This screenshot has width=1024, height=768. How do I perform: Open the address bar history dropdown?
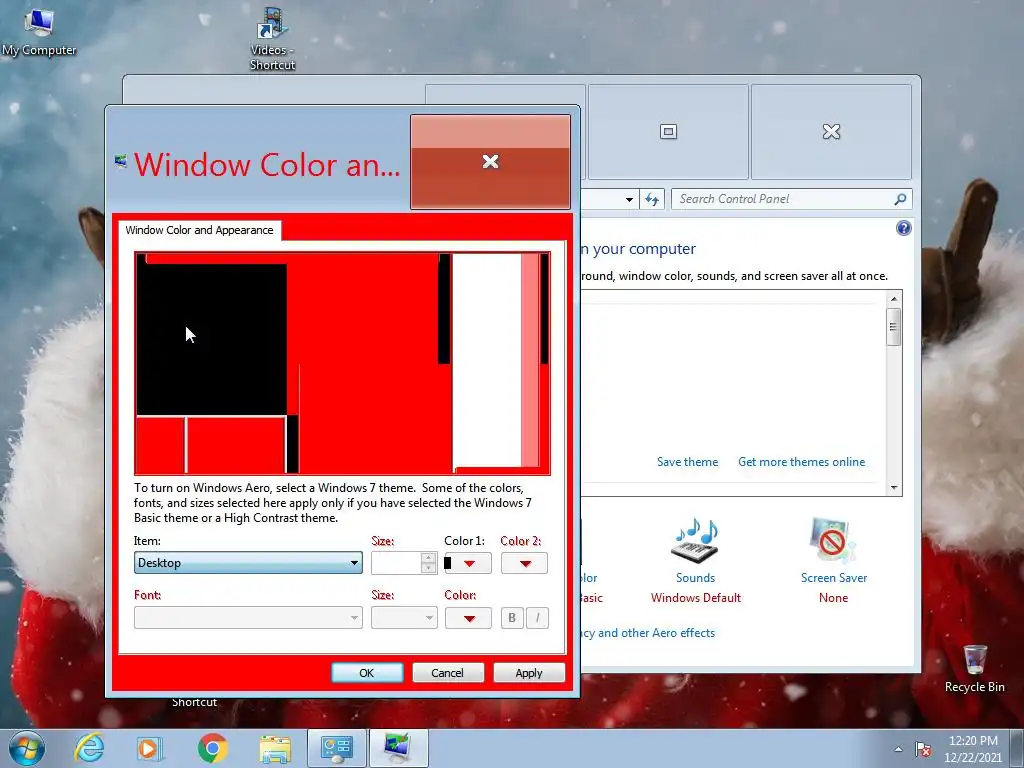pos(629,199)
